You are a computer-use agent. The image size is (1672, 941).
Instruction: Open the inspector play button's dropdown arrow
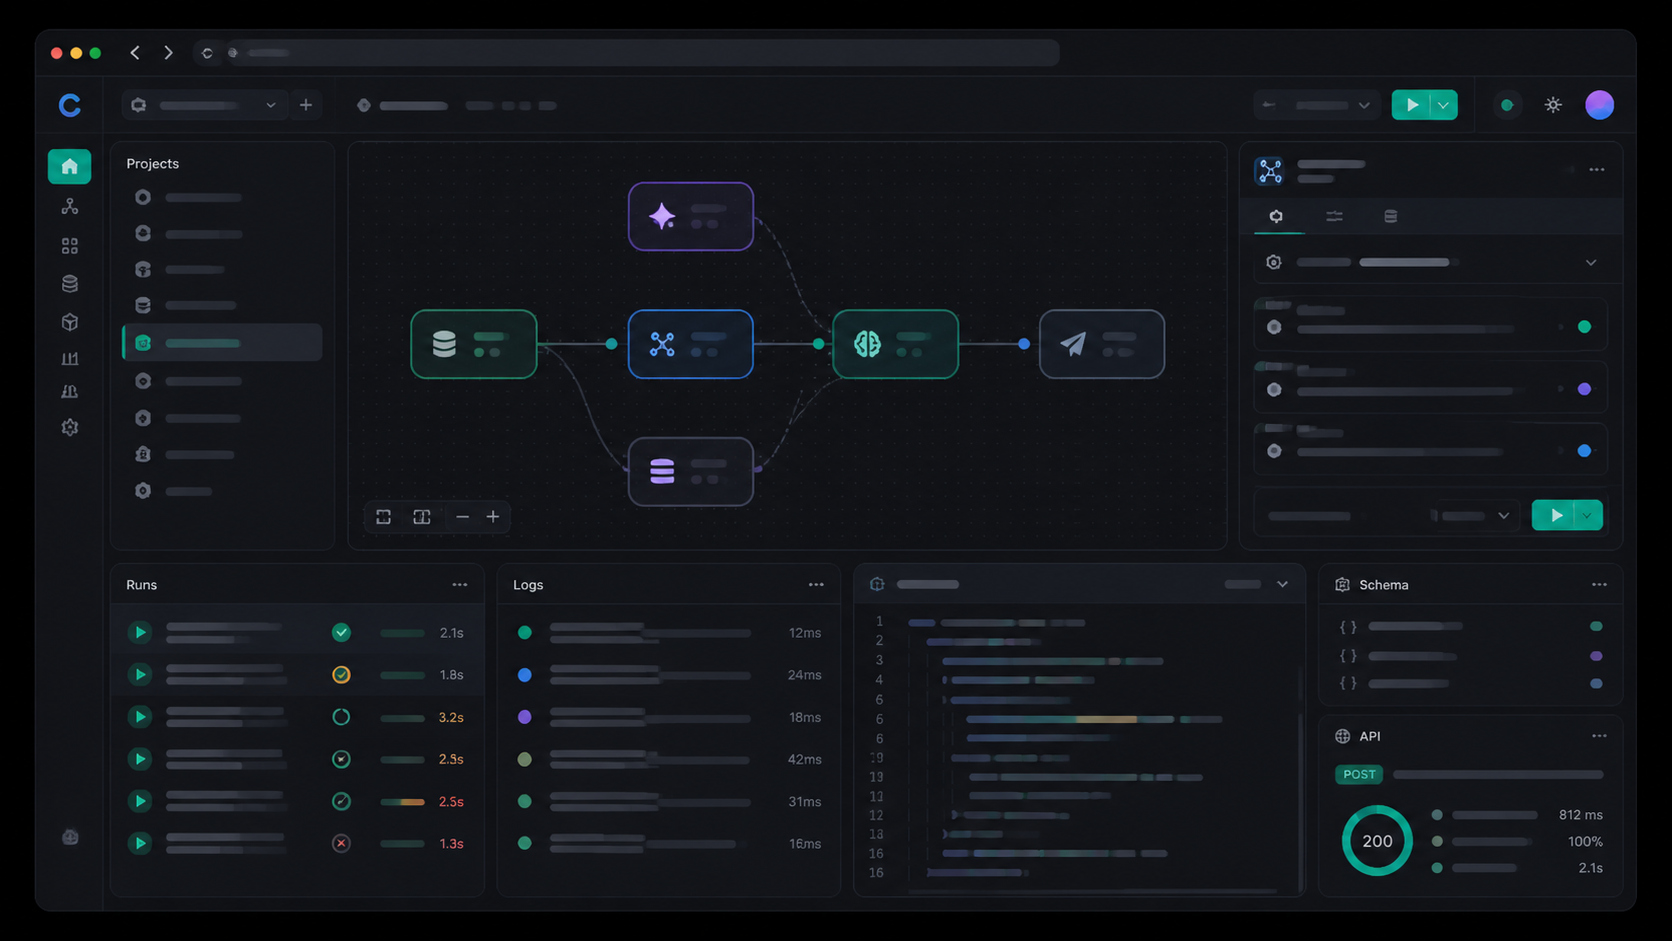(1587, 516)
